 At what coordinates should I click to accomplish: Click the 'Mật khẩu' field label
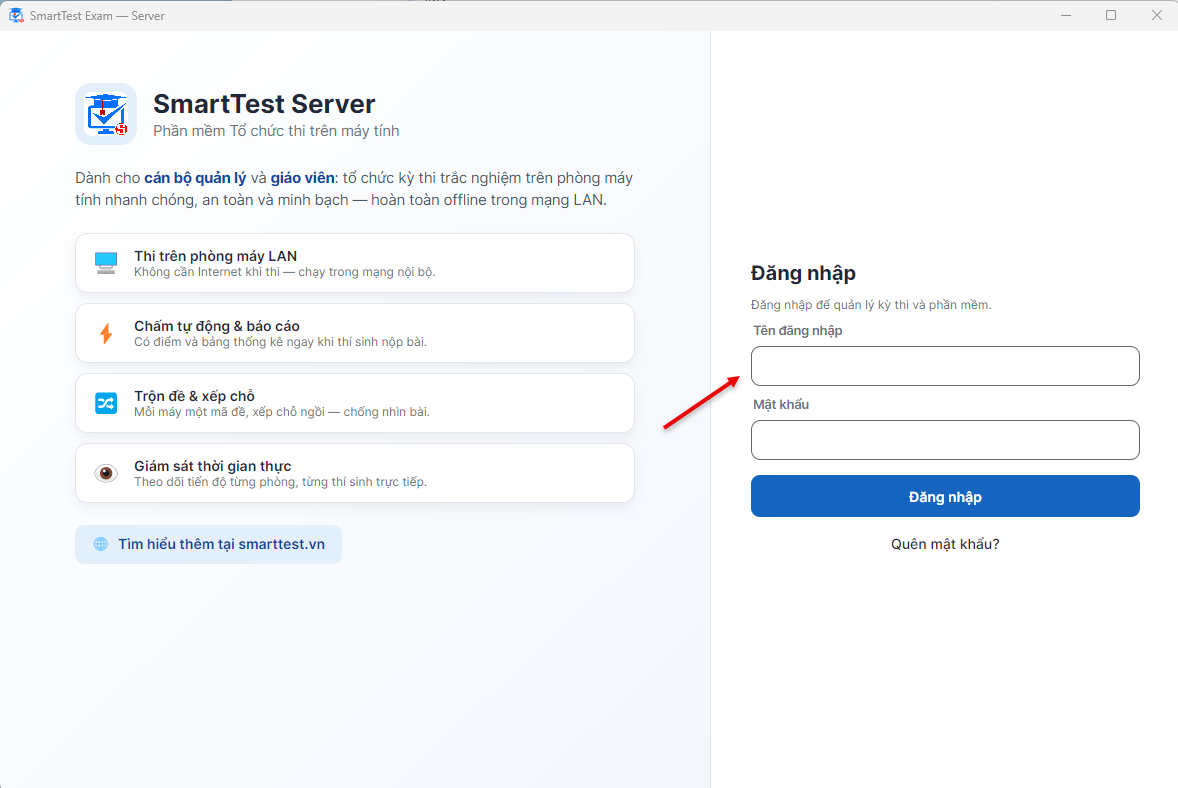coord(781,404)
